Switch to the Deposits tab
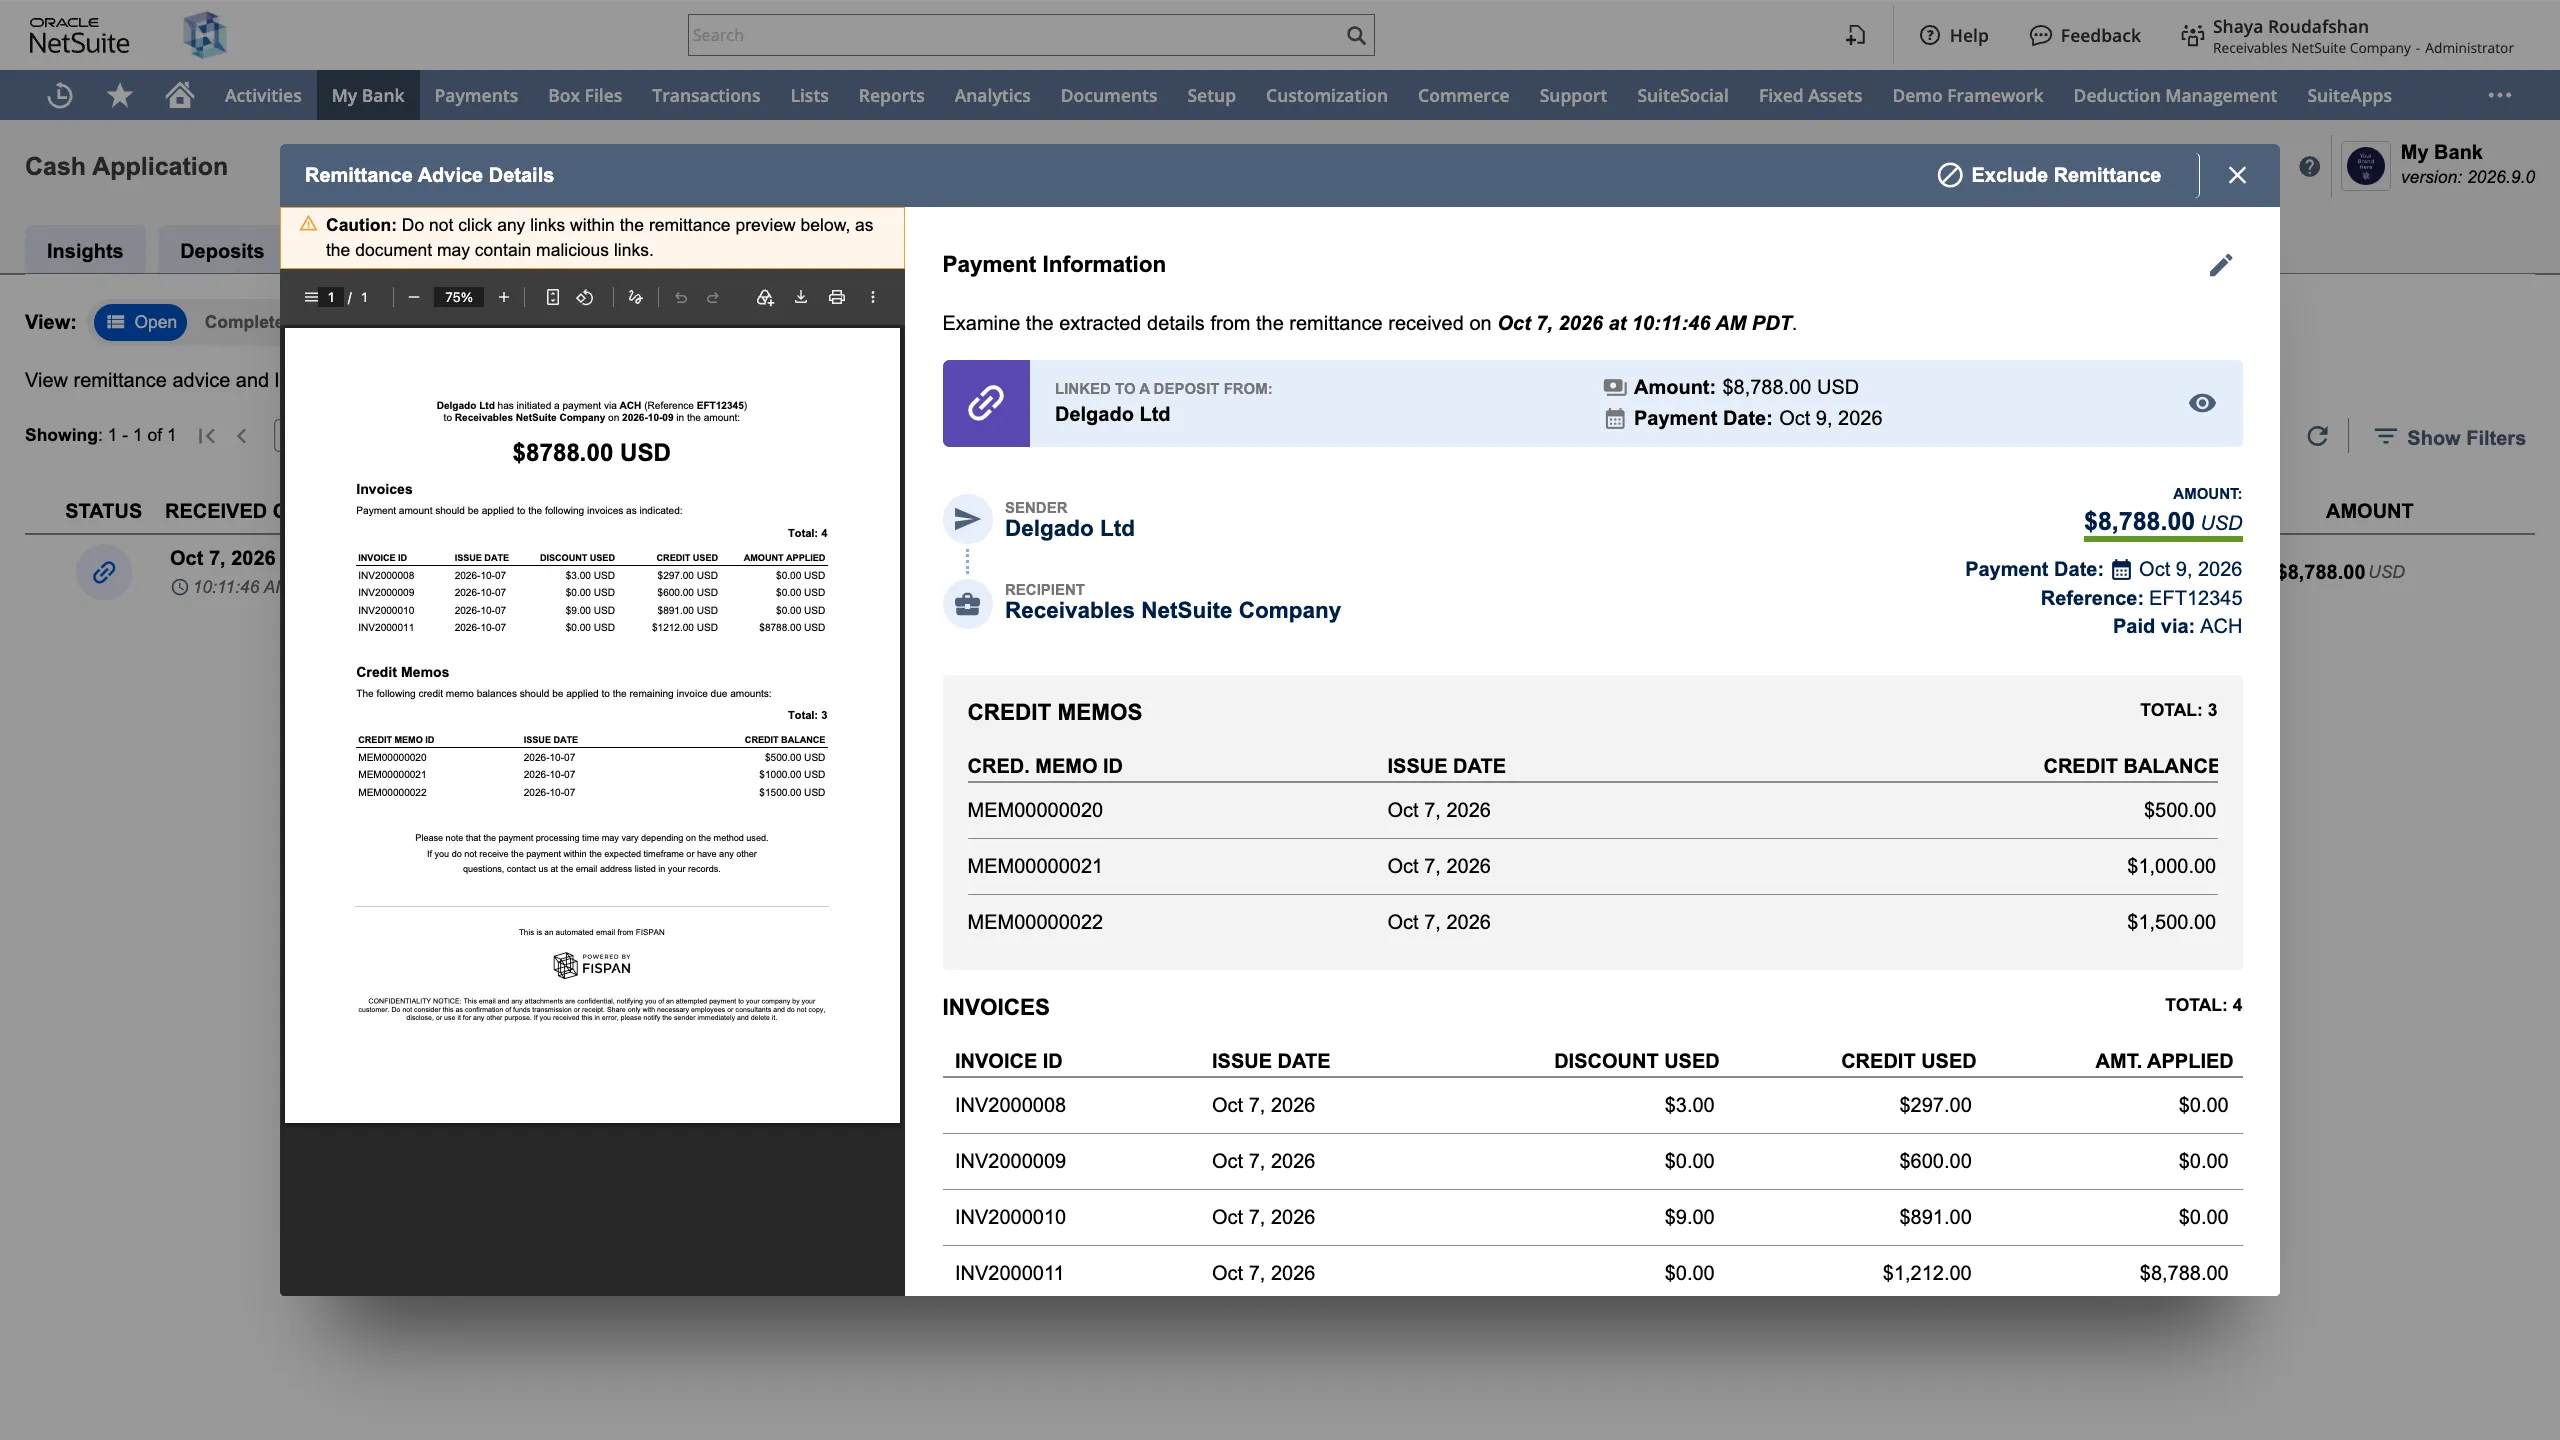 point(222,251)
